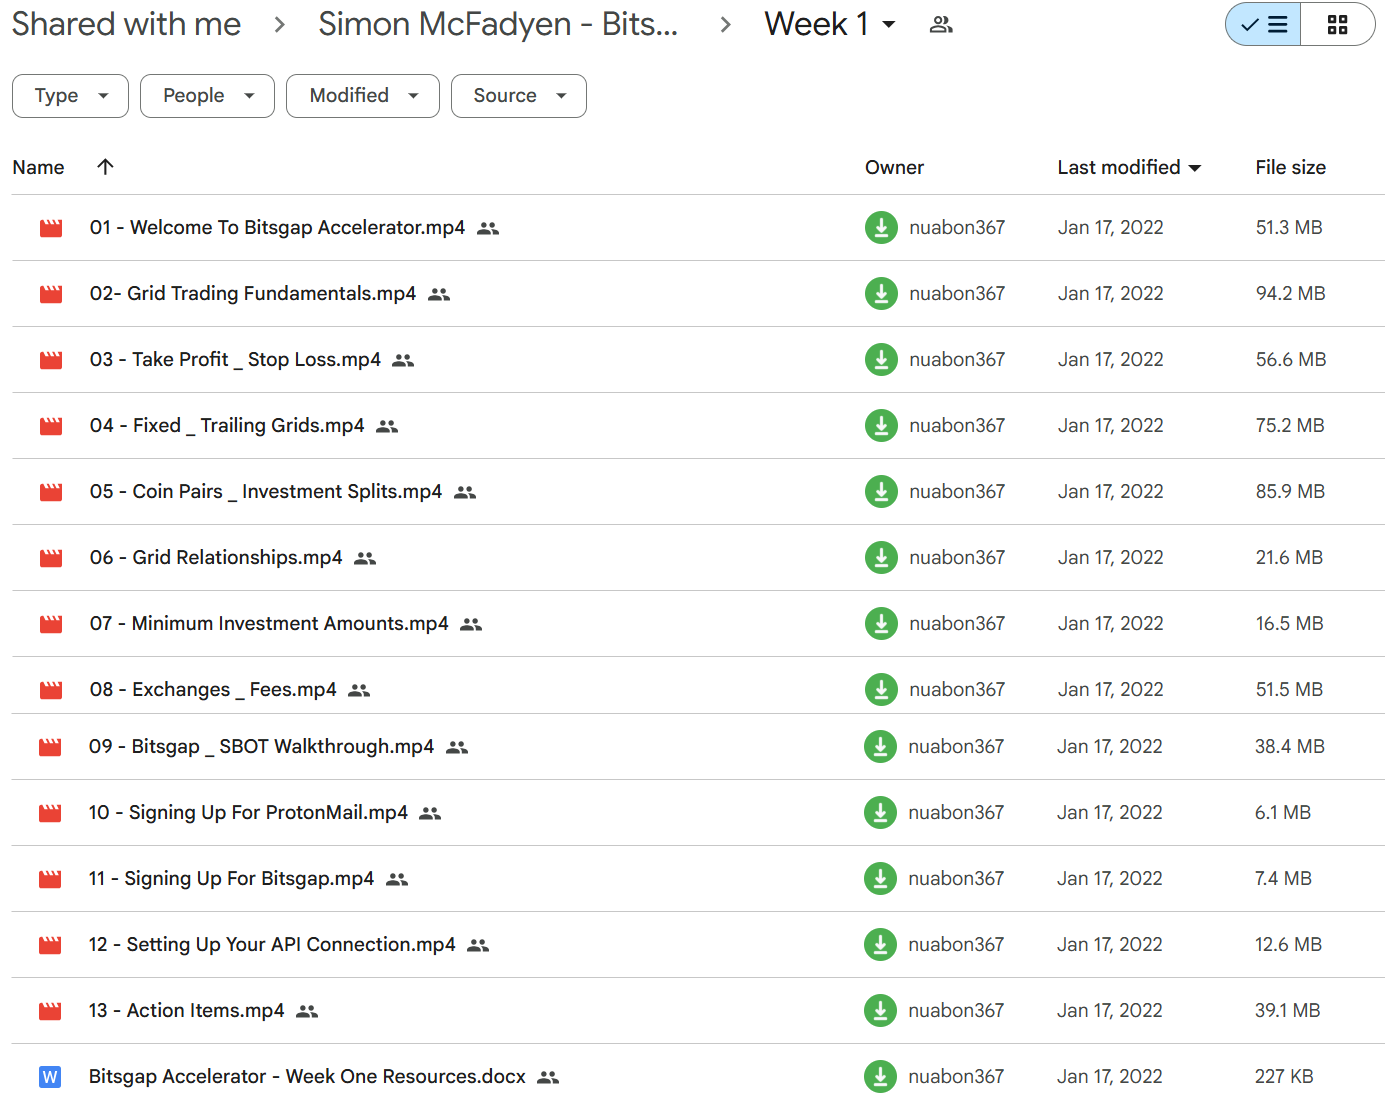Click video file icon for 12 - Setting Up Your API Connection
The height and width of the screenshot is (1103, 1385).
point(50,945)
